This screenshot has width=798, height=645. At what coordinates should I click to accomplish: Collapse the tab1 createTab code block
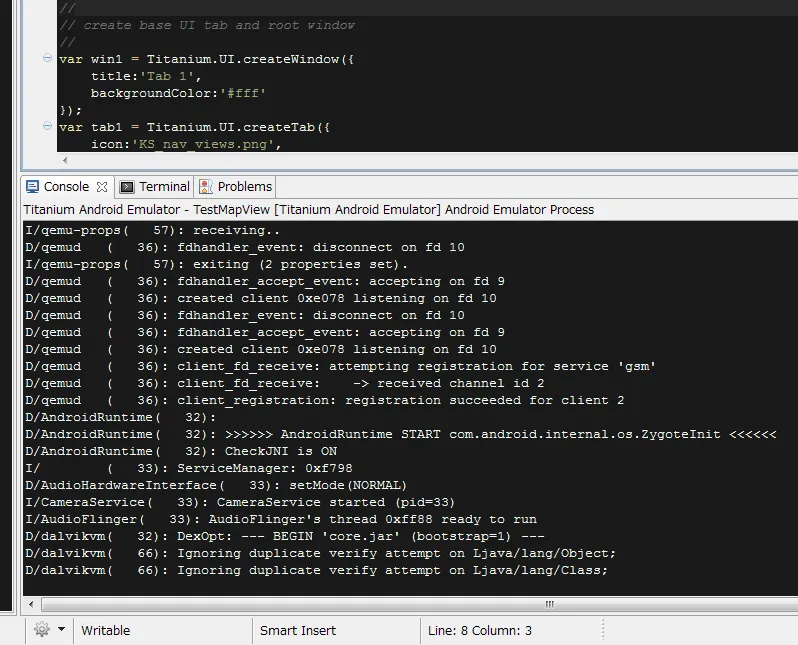(x=48, y=127)
